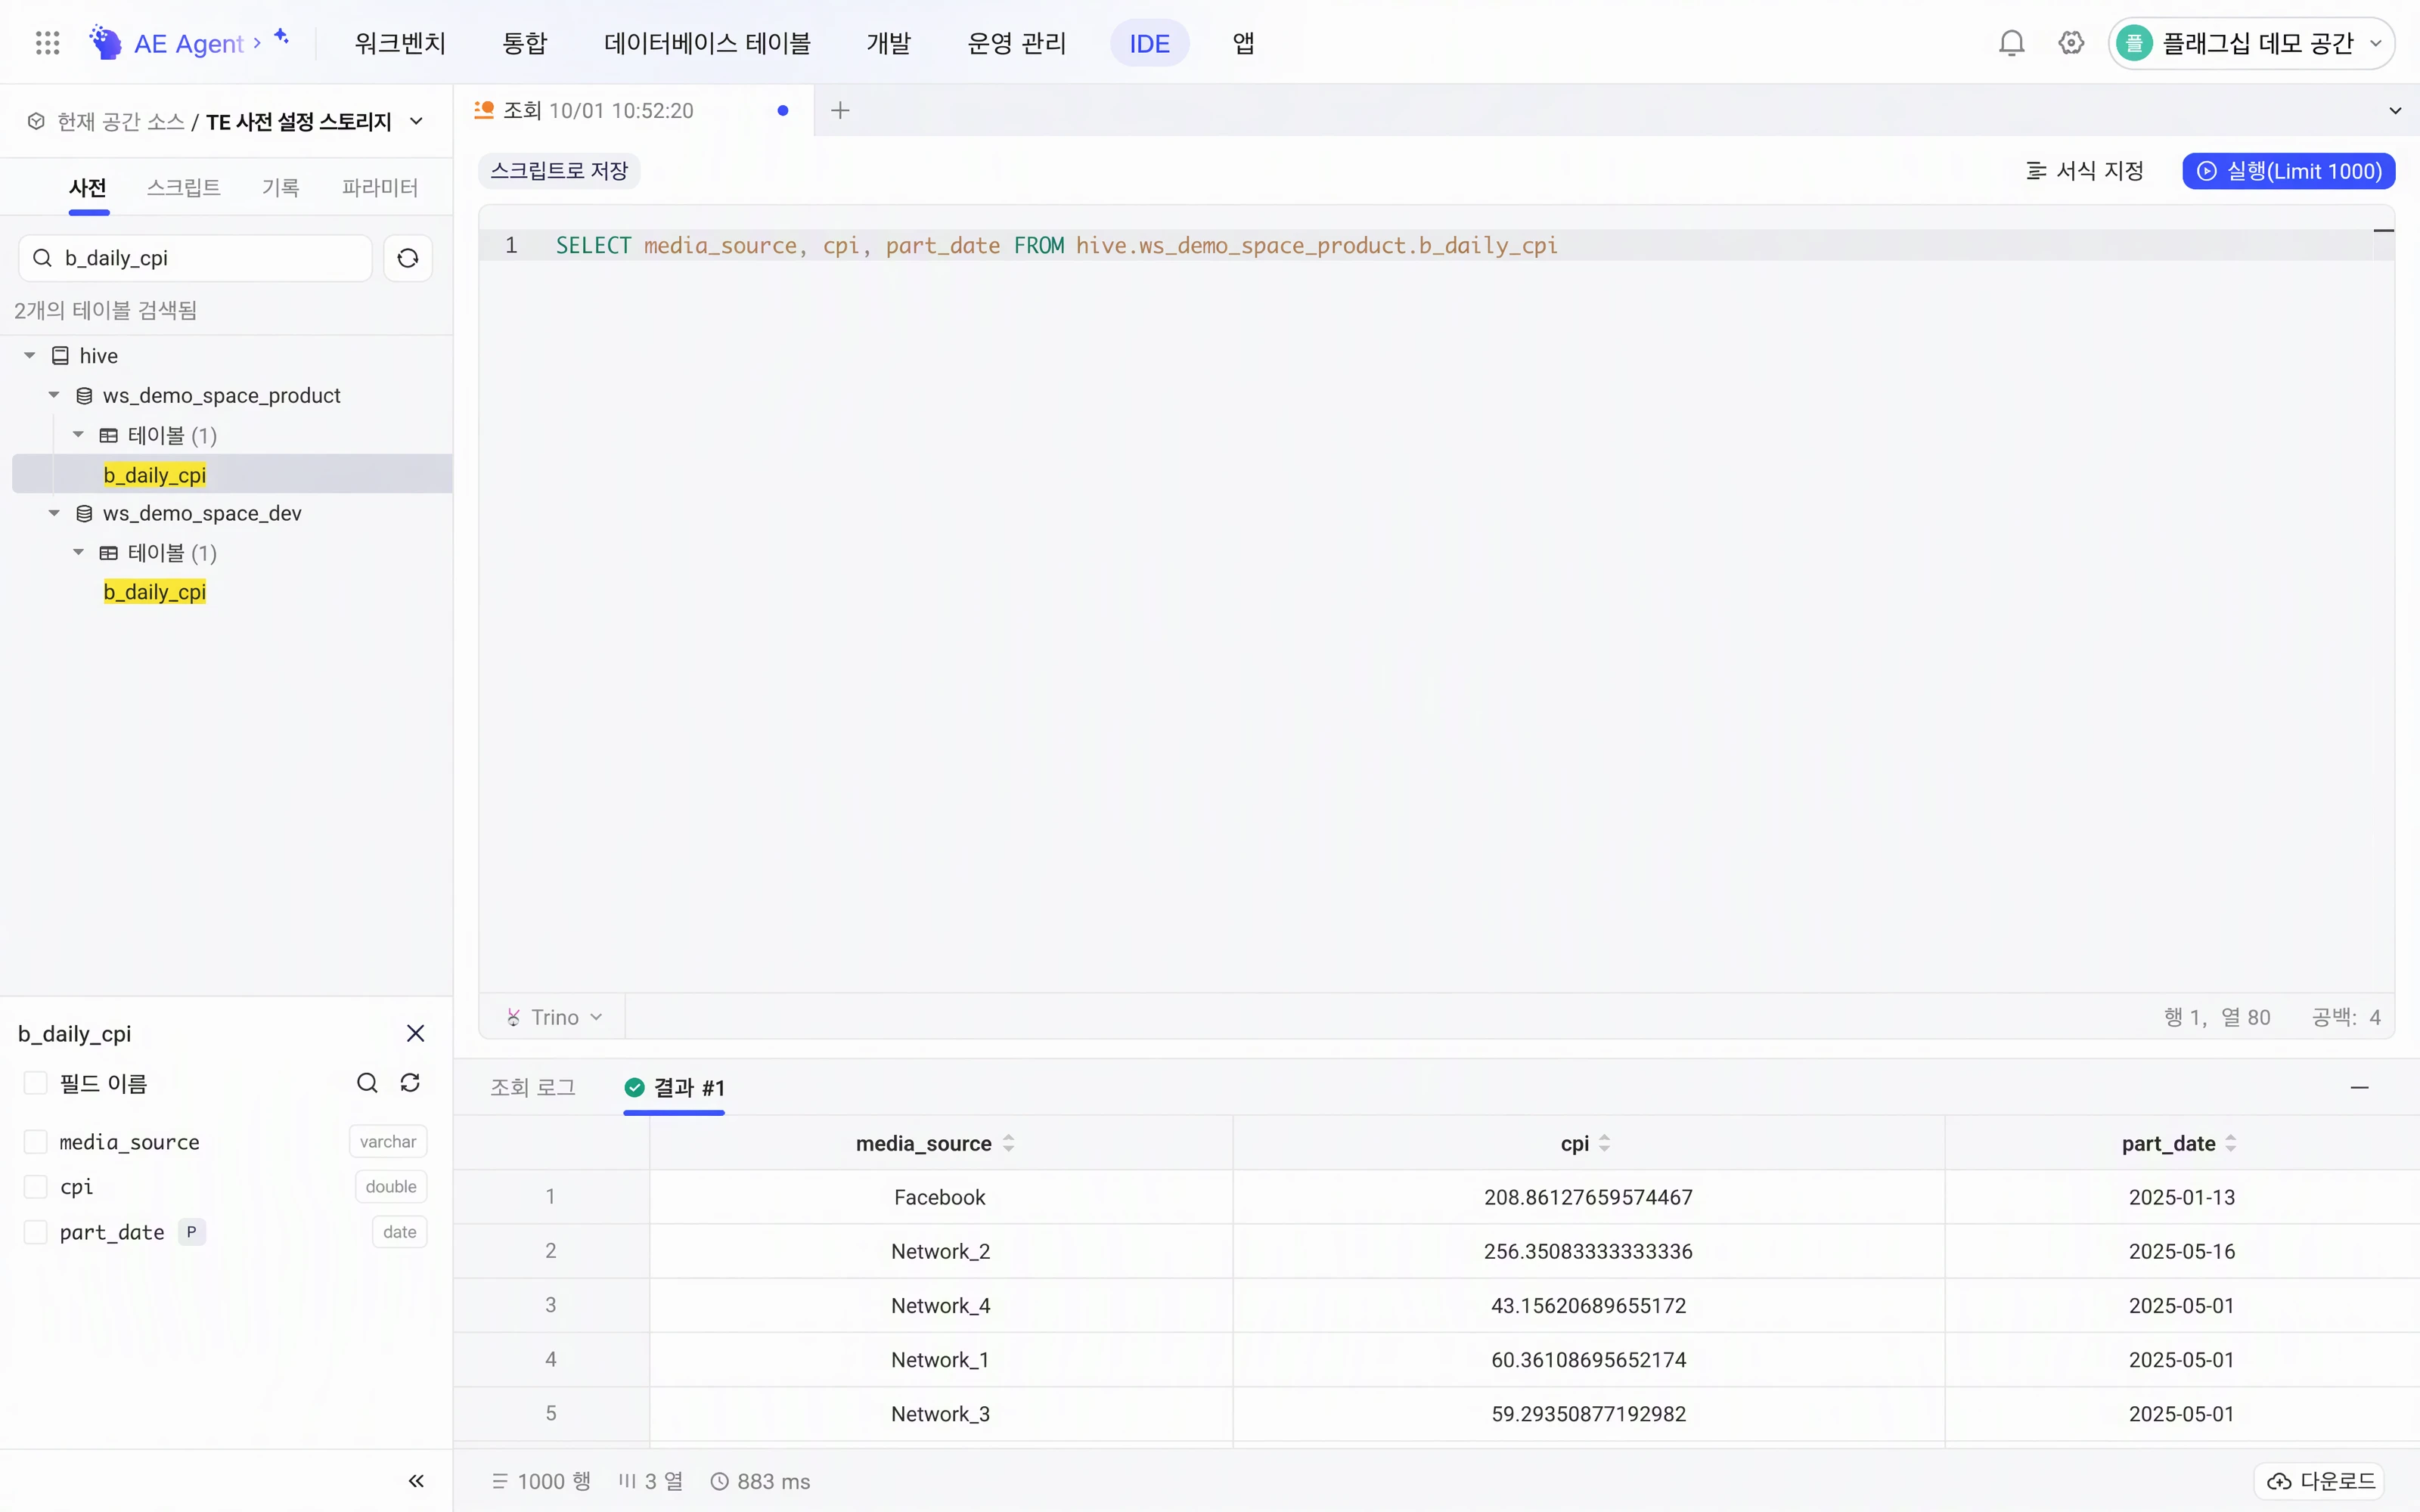The image size is (2420, 1512).
Task: Collapse ws_demo_space_dev schema
Action: pos(54,513)
